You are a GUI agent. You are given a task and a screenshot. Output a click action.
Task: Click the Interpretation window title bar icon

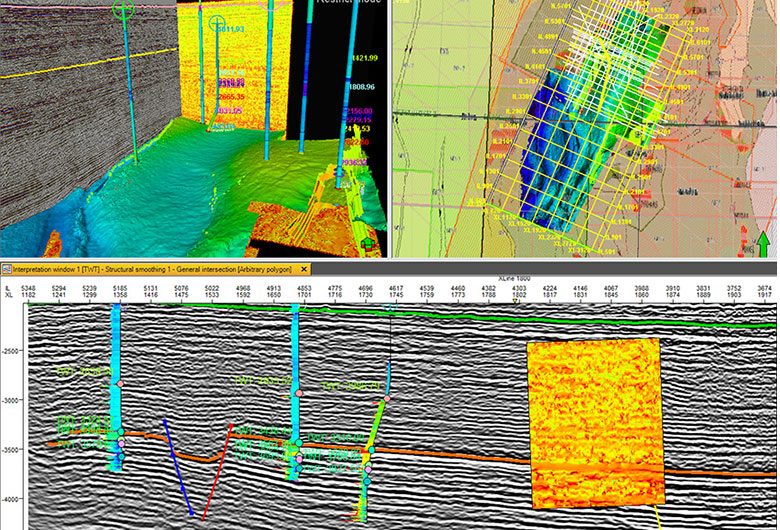tap(7, 270)
